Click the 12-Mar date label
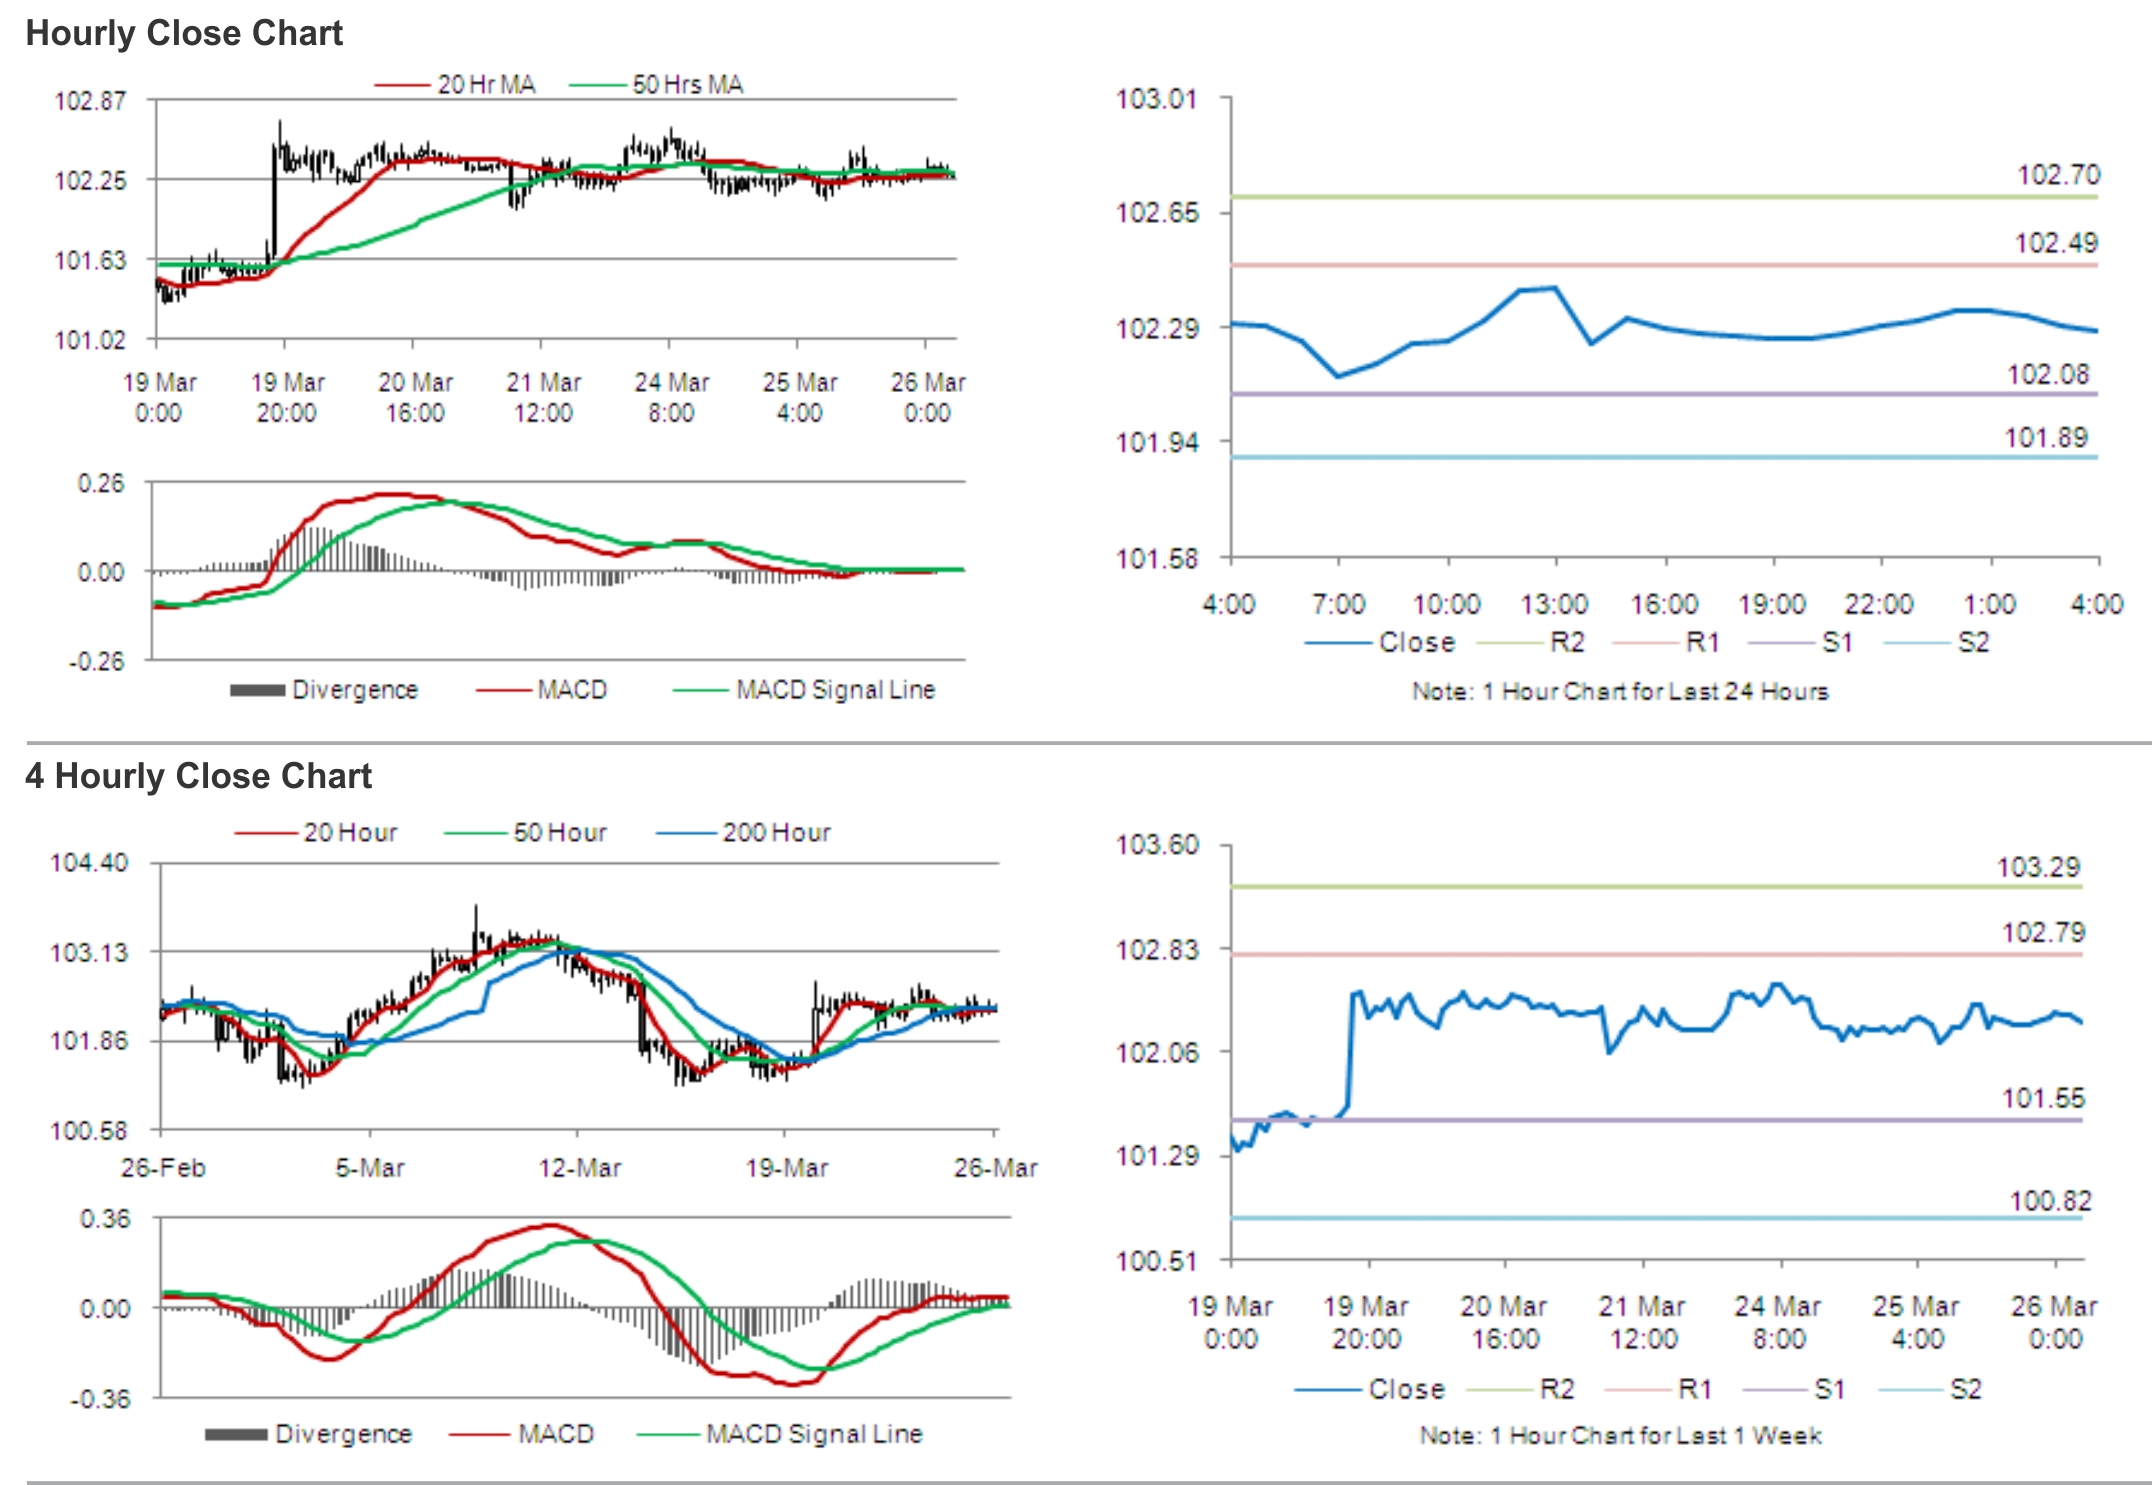The width and height of the screenshot is (2152, 1485). click(x=580, y=1167)
